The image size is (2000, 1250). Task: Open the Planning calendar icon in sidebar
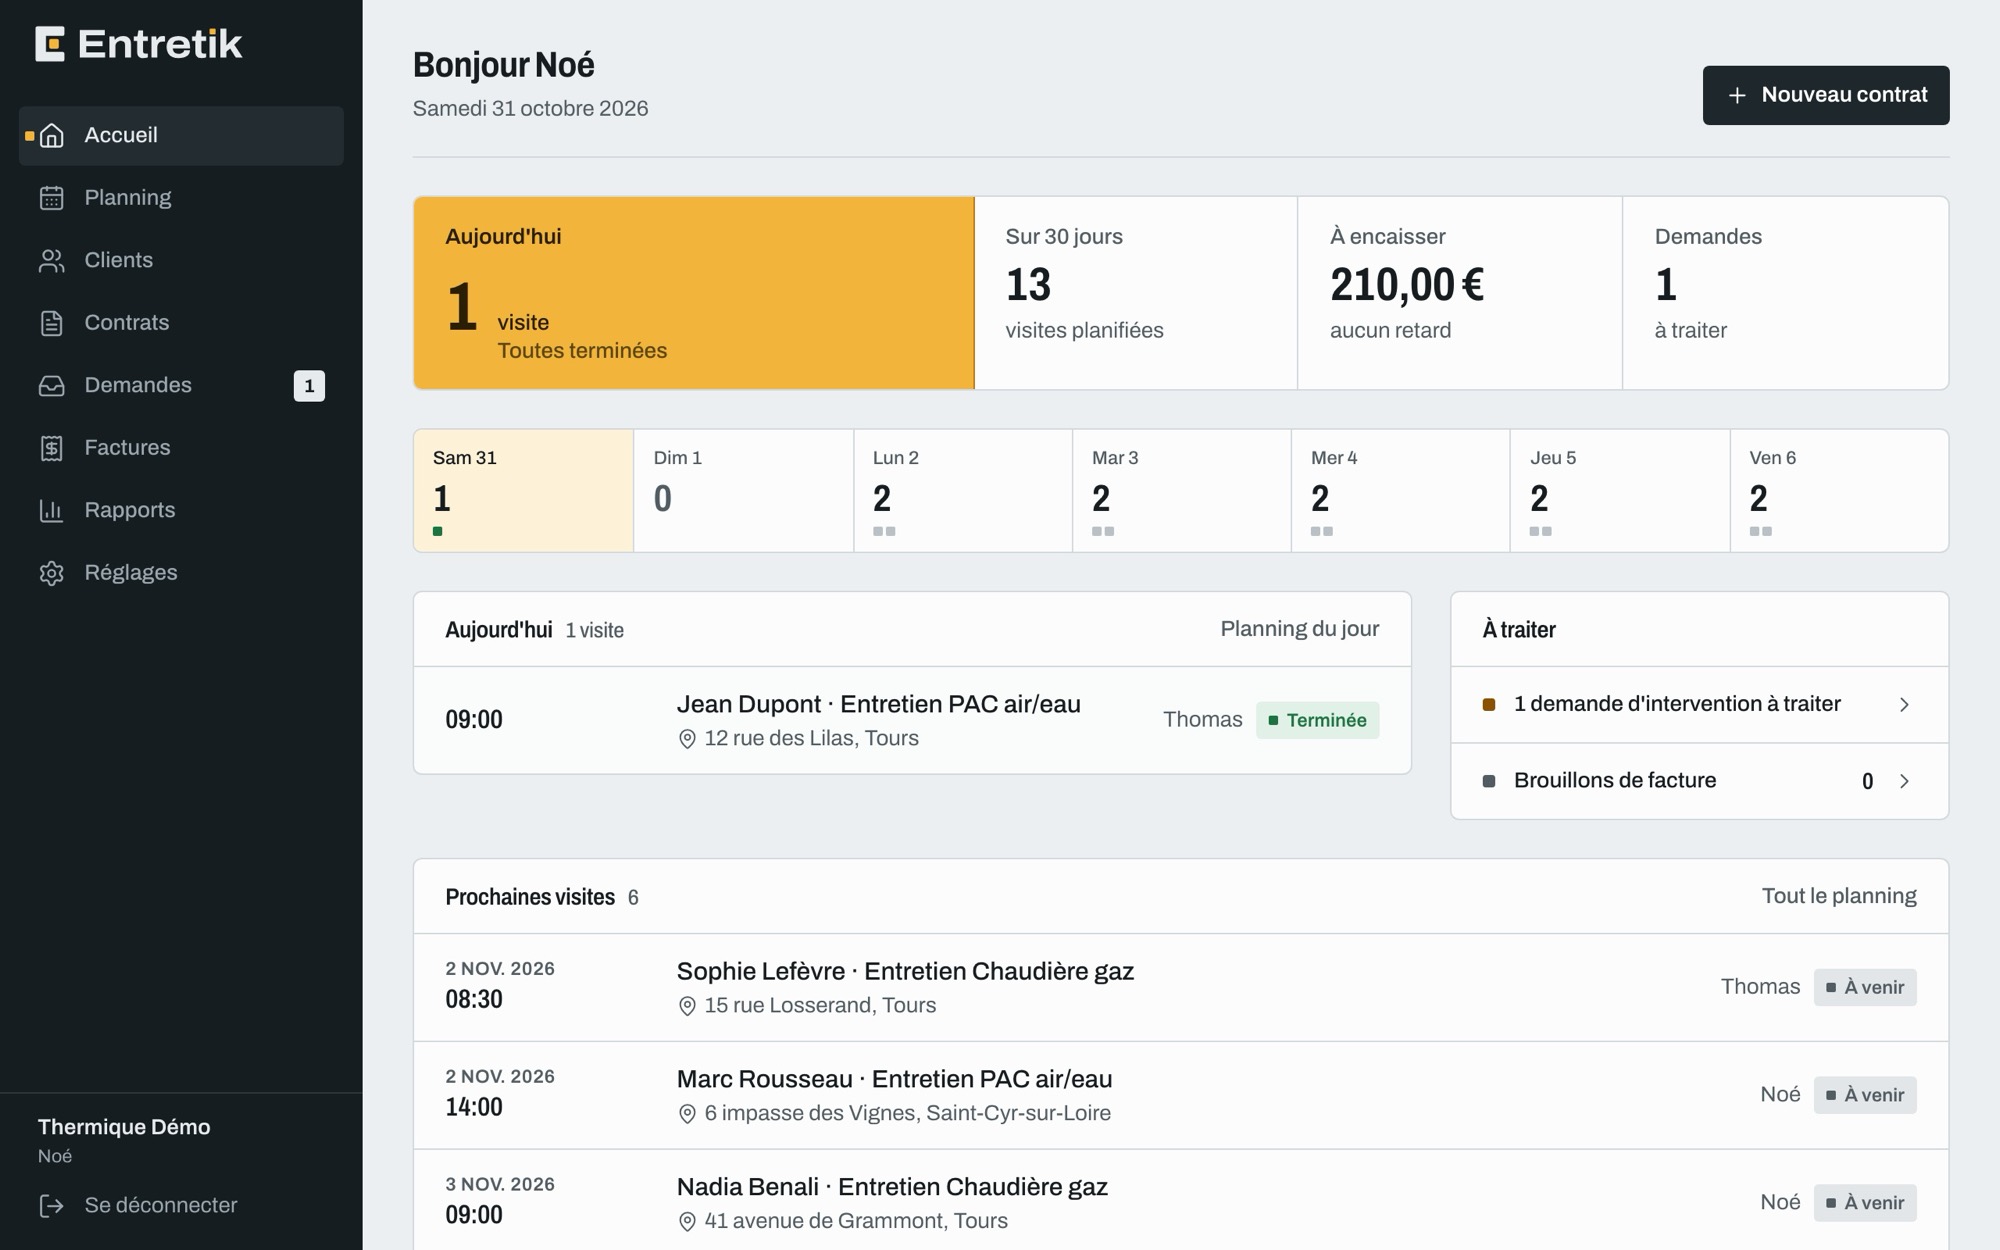[52, 198]
